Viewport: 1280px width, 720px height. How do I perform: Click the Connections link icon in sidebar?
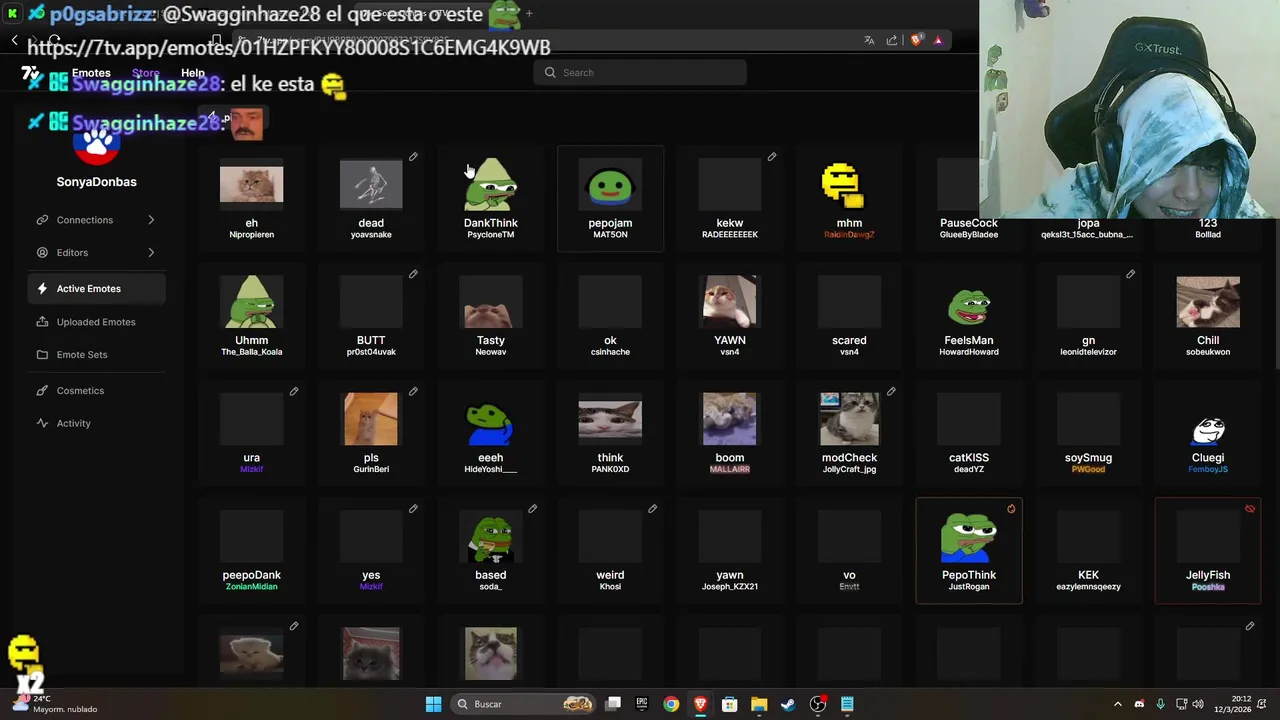(42, 220)
